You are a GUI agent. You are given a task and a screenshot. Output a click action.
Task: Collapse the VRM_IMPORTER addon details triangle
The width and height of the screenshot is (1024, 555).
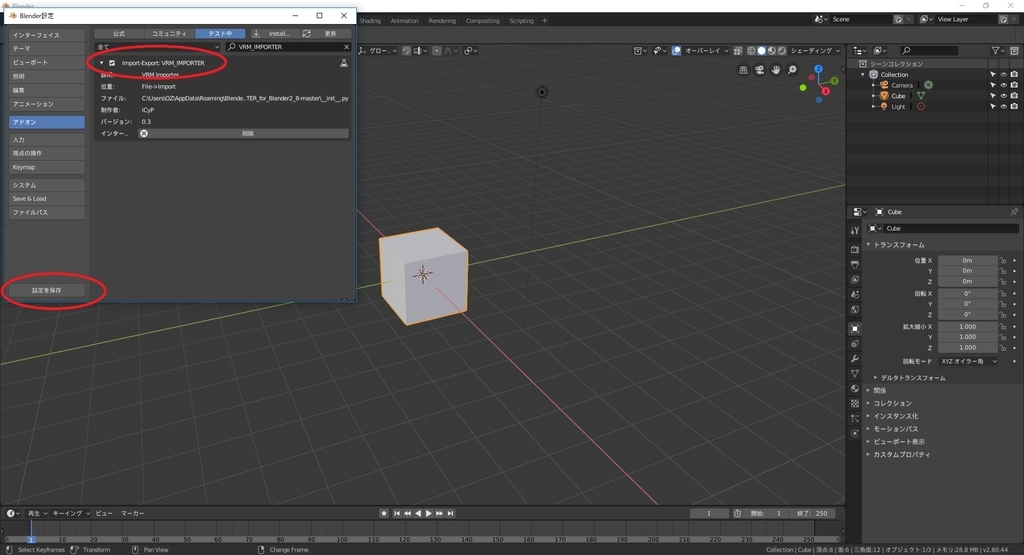101,63
